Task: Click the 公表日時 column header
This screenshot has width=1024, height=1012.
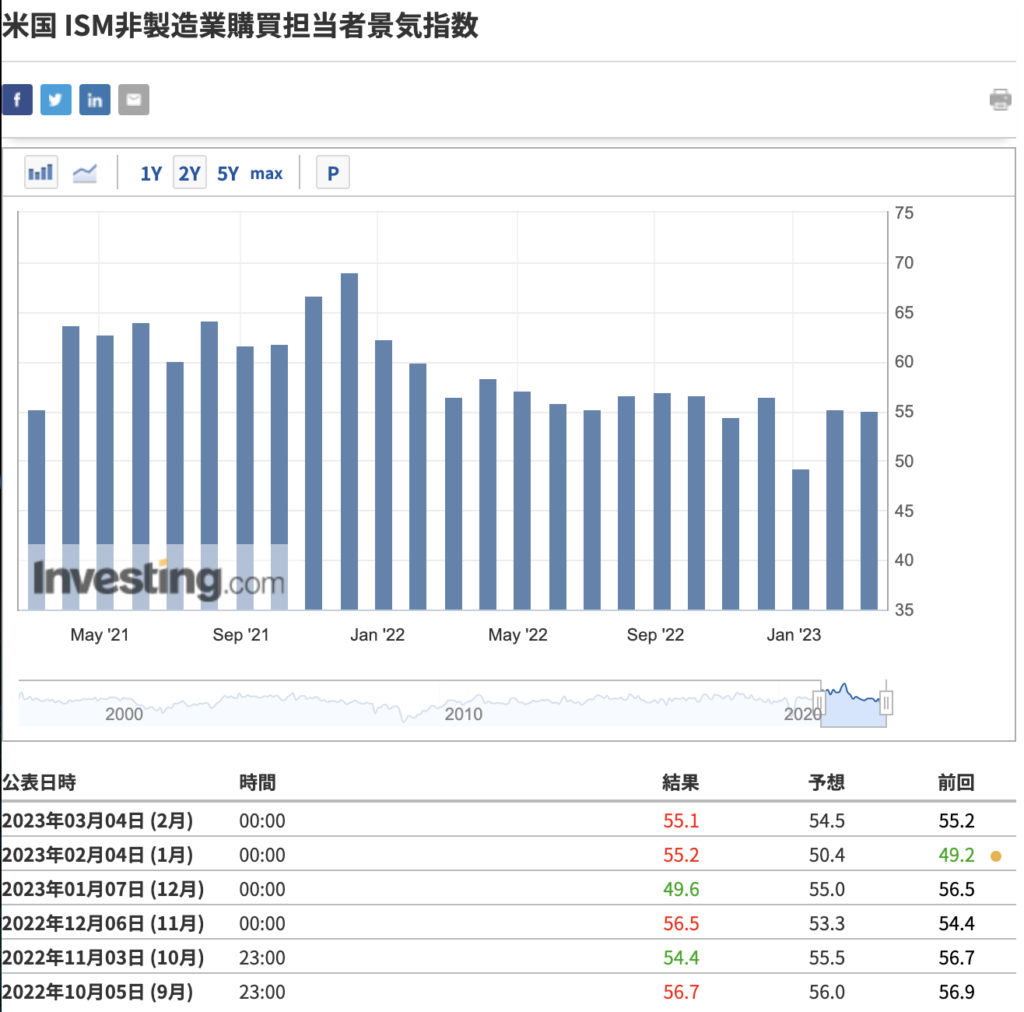Action: pyautogui.click(x=39, y=782)
